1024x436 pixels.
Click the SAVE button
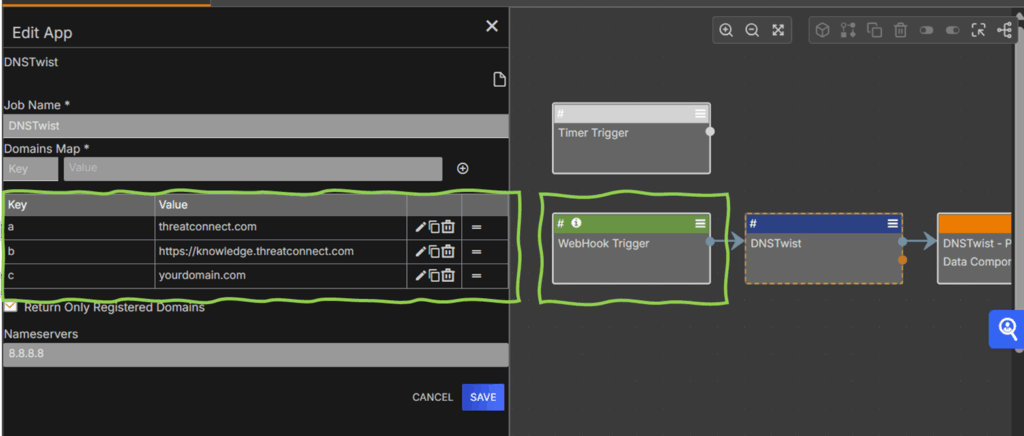(x=483, y=397)
